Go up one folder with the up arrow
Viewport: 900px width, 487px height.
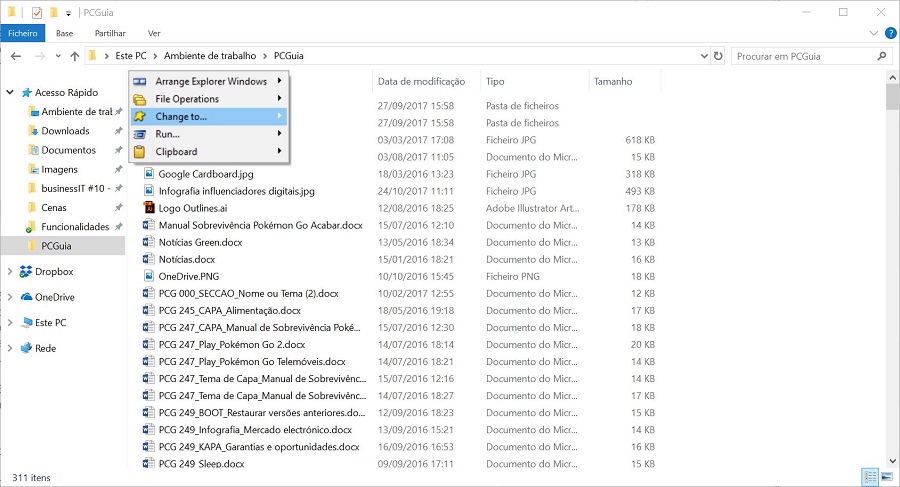(74, 56)
